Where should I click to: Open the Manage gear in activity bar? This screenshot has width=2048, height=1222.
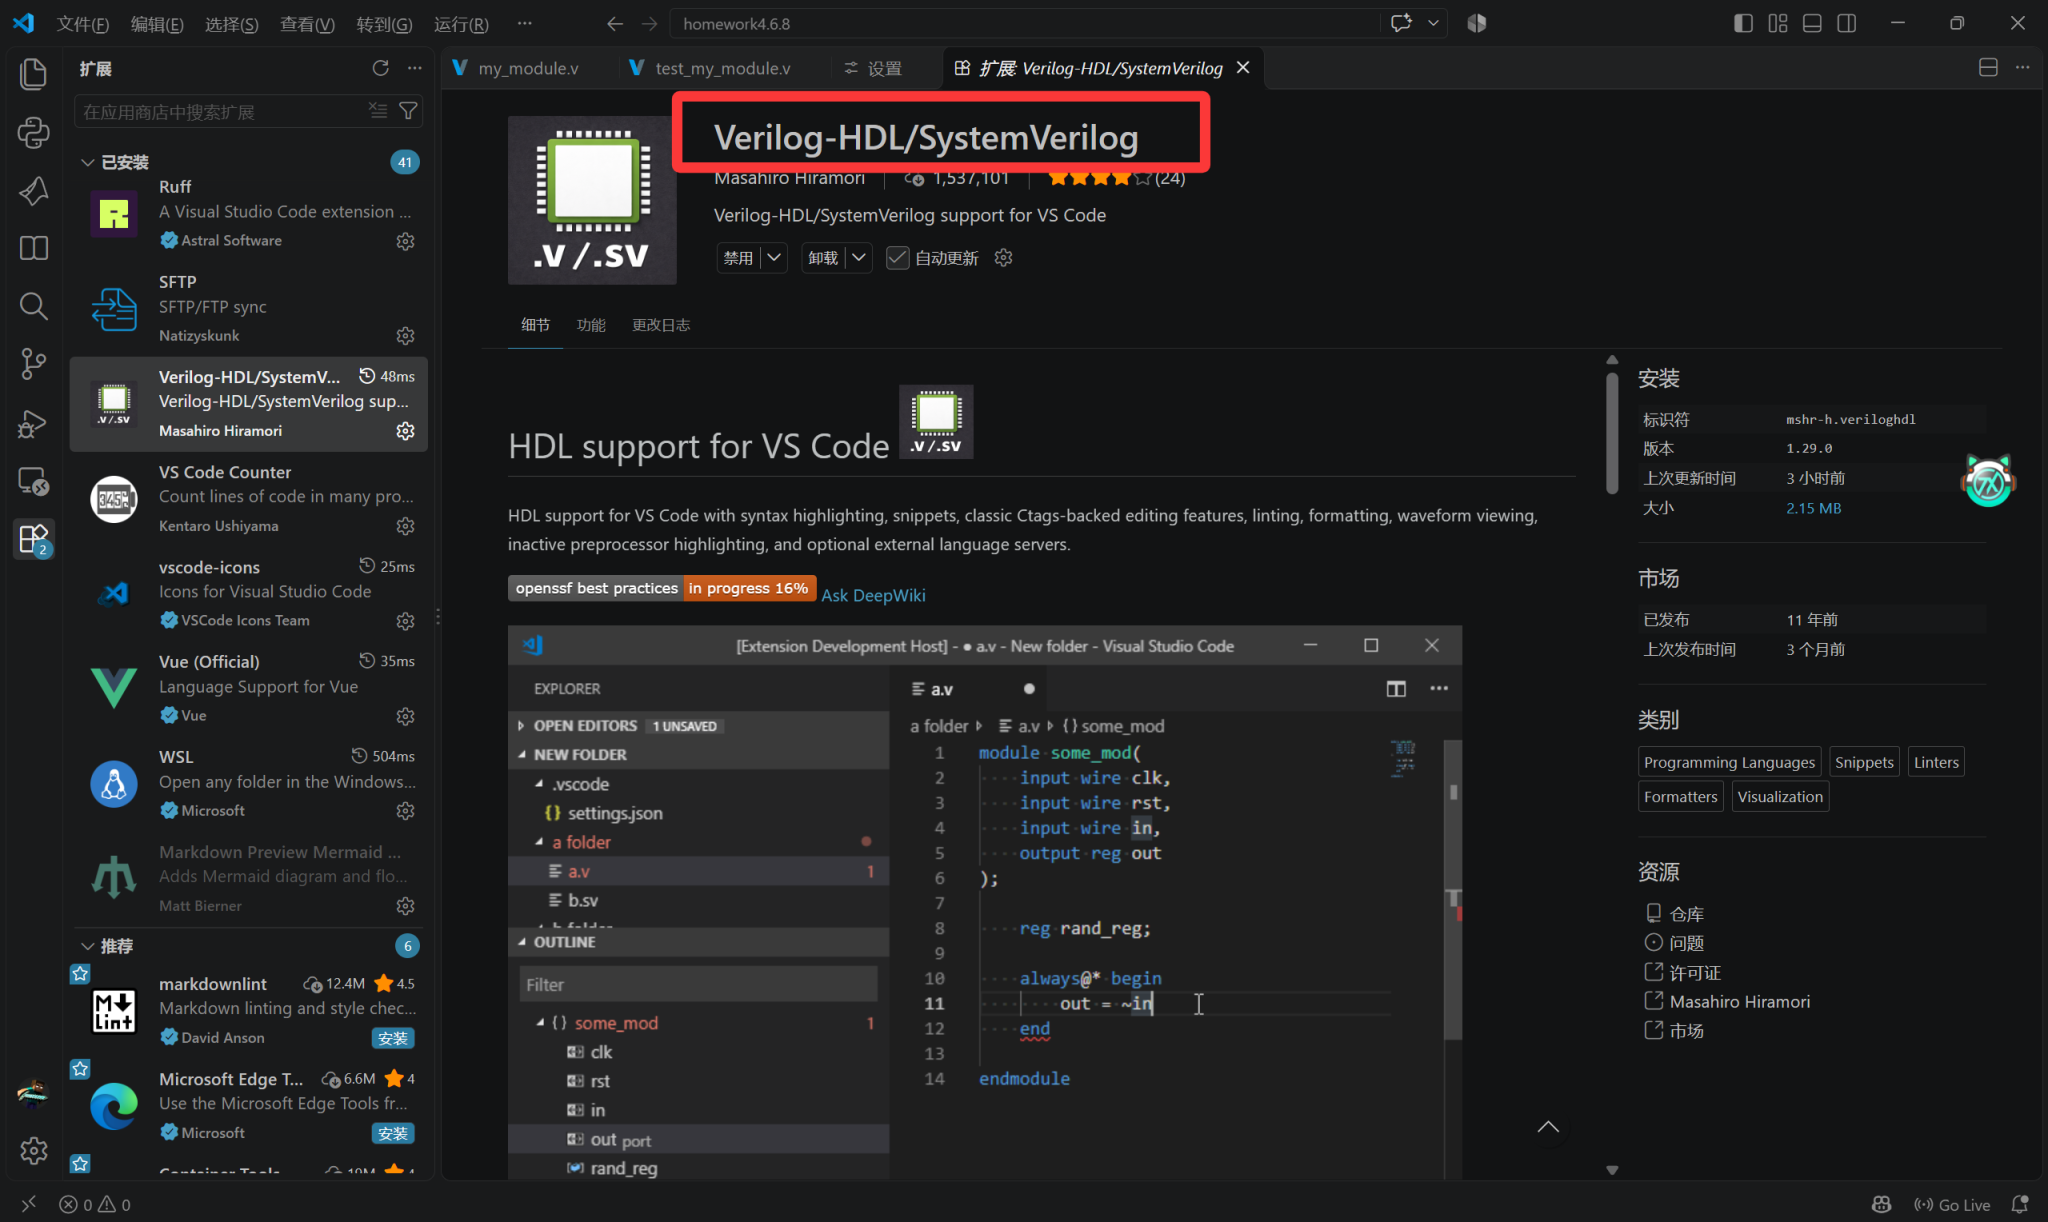[x=34, y=1151]
